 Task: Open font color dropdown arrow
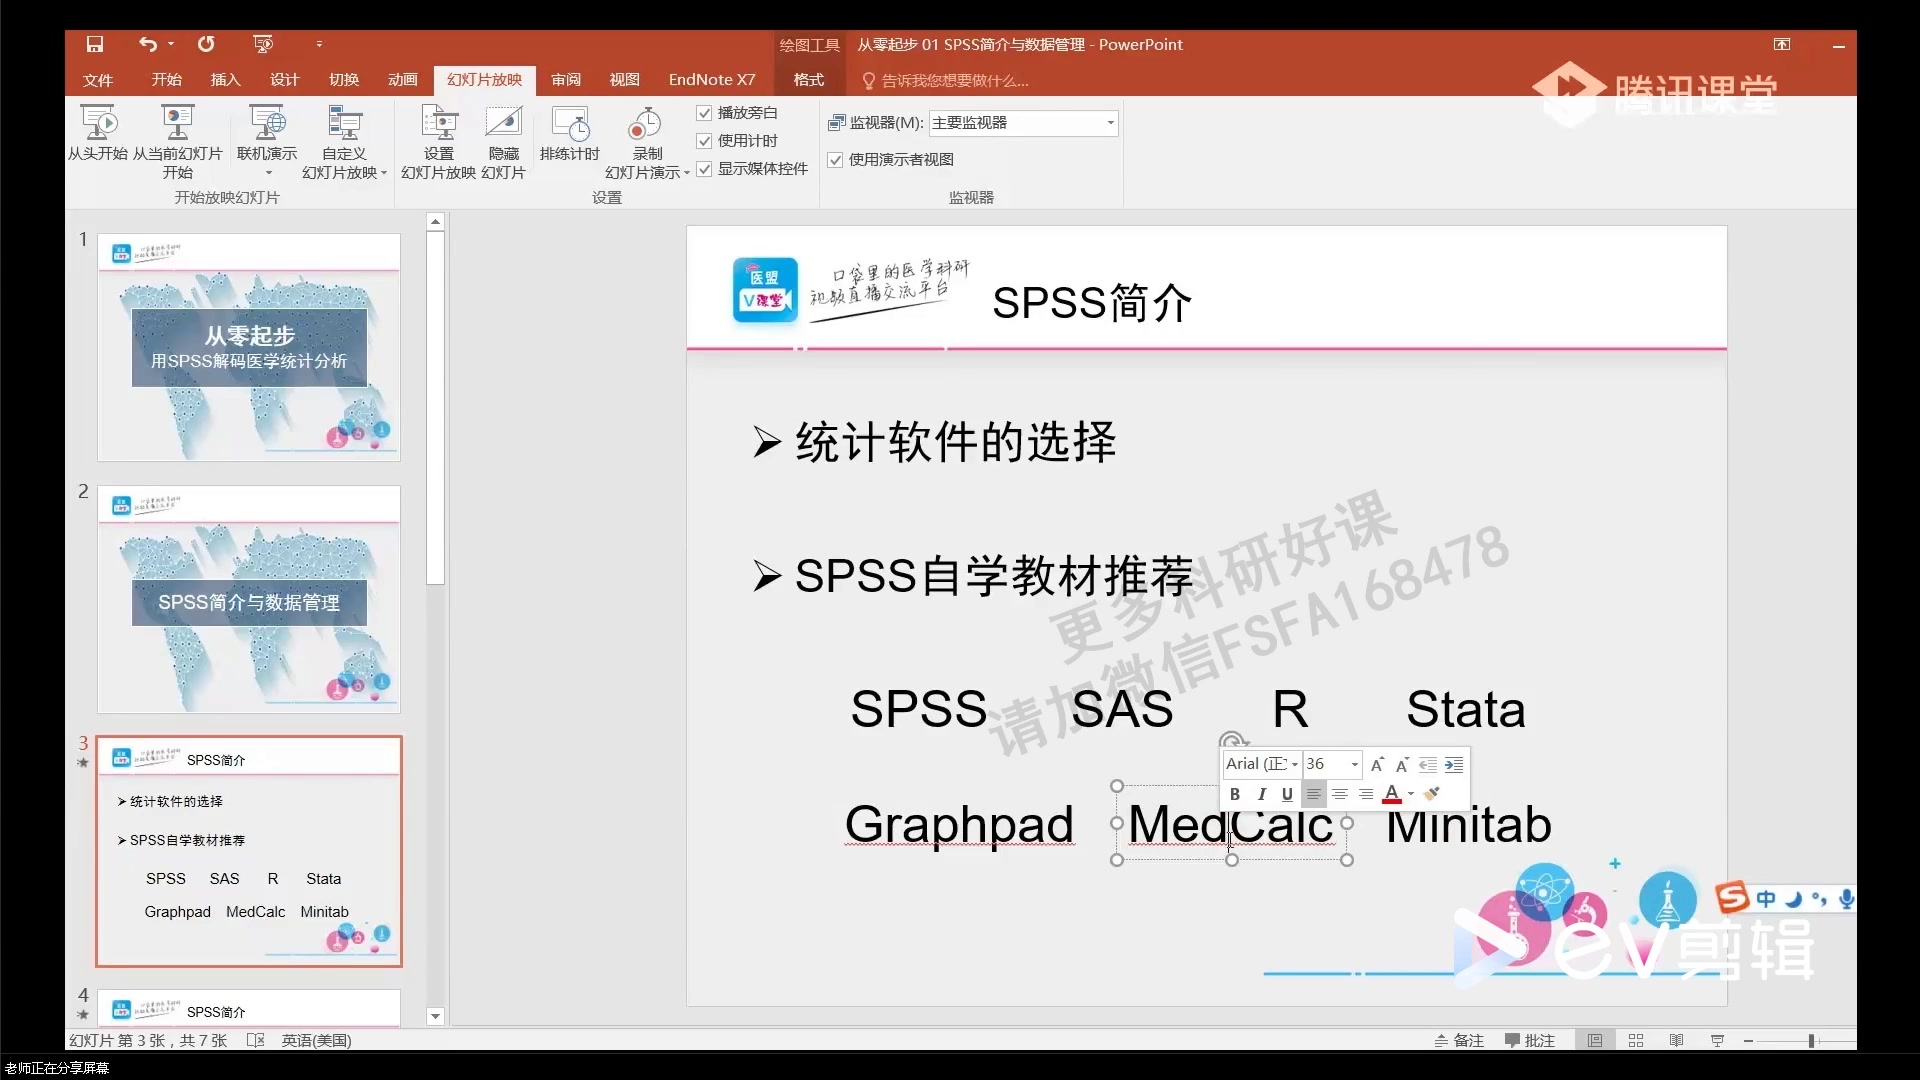point(1411,794)
